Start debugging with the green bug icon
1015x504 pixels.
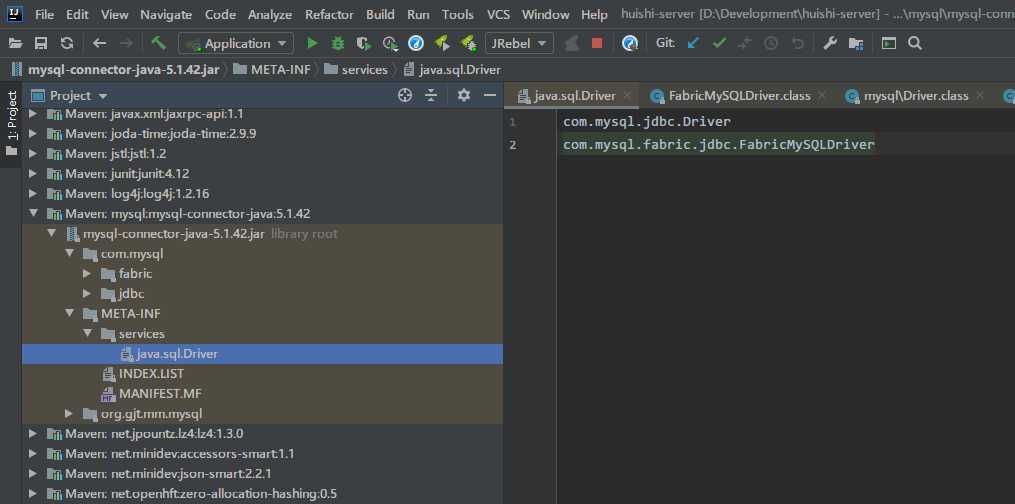click(338, 43)
